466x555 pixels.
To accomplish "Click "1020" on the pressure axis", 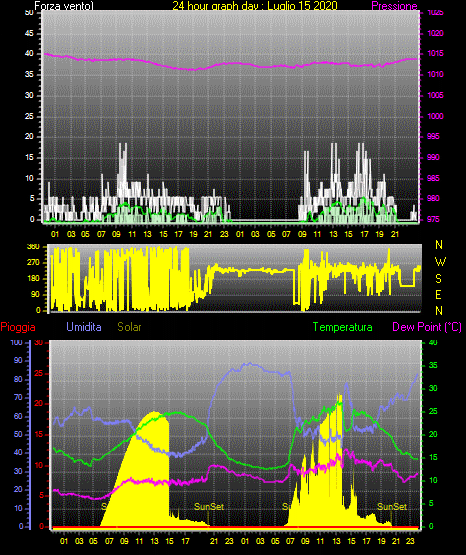I will 435,33.
